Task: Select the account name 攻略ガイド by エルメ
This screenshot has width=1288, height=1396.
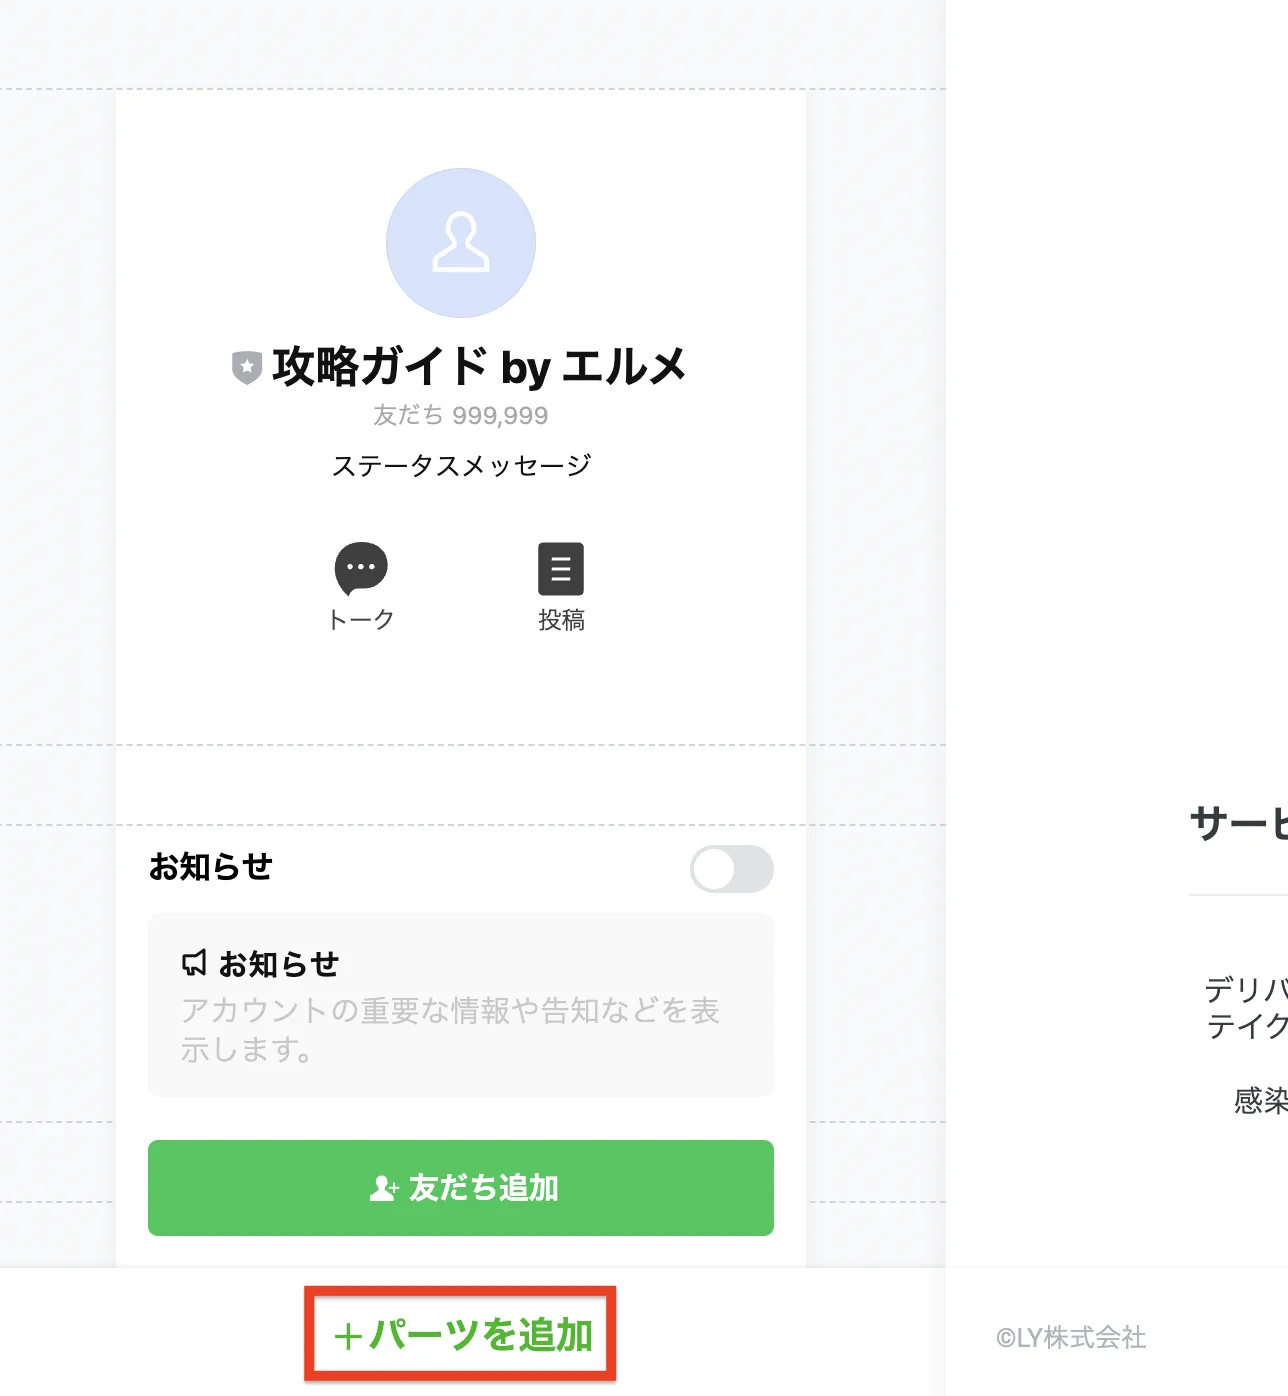Action: (479, 367)
